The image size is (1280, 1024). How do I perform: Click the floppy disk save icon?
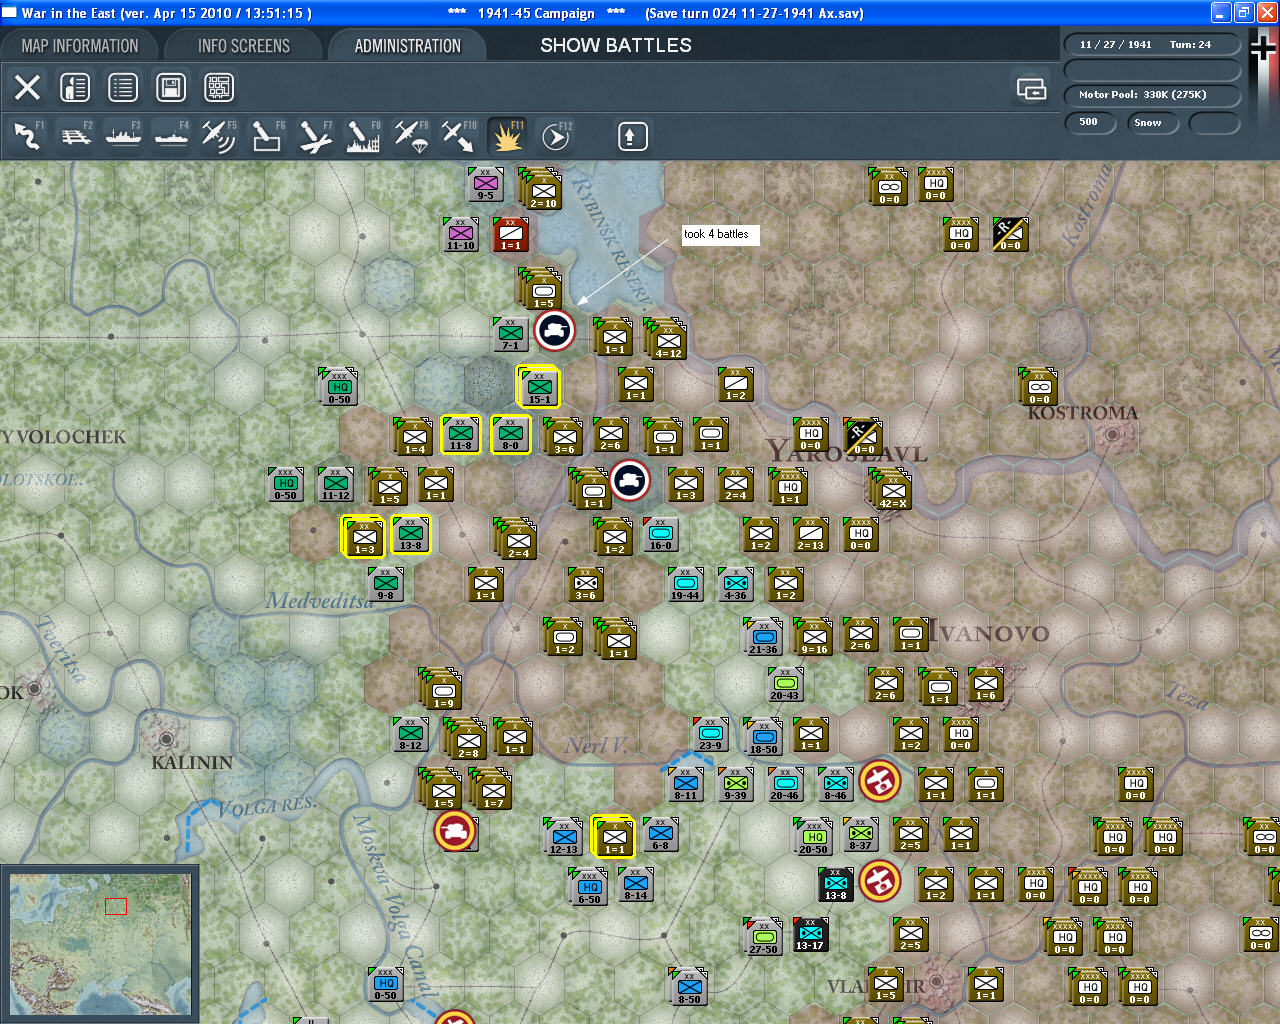[171, 87]
